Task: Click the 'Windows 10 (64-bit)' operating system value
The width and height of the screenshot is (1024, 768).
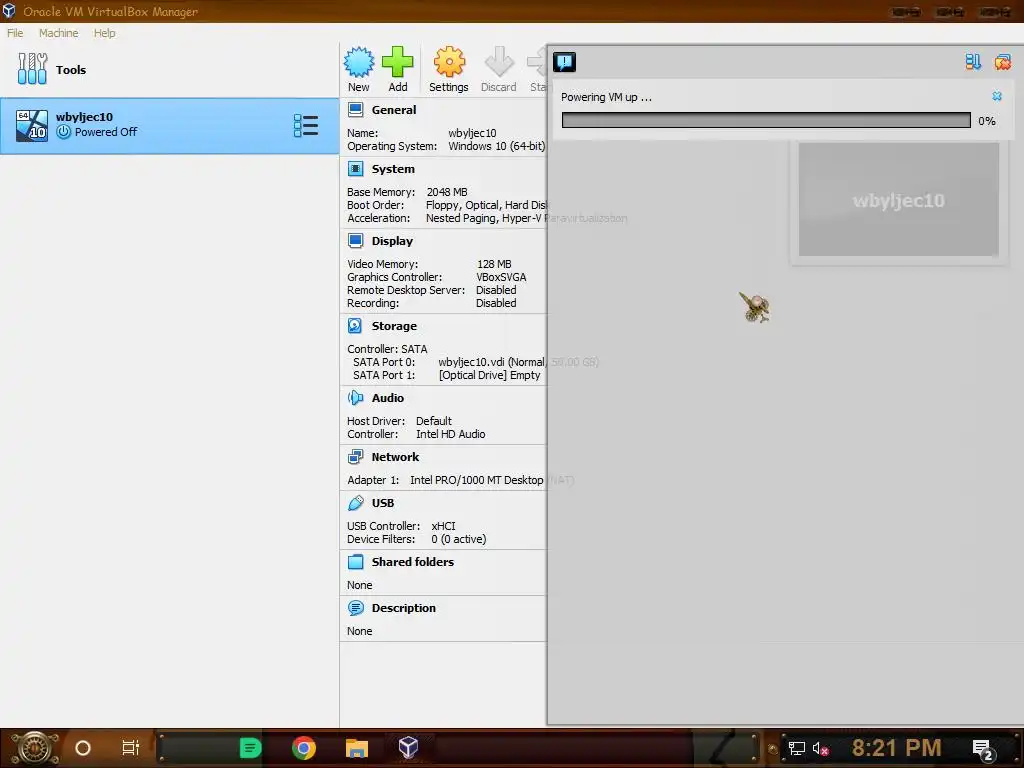Action: click(496, 146)
